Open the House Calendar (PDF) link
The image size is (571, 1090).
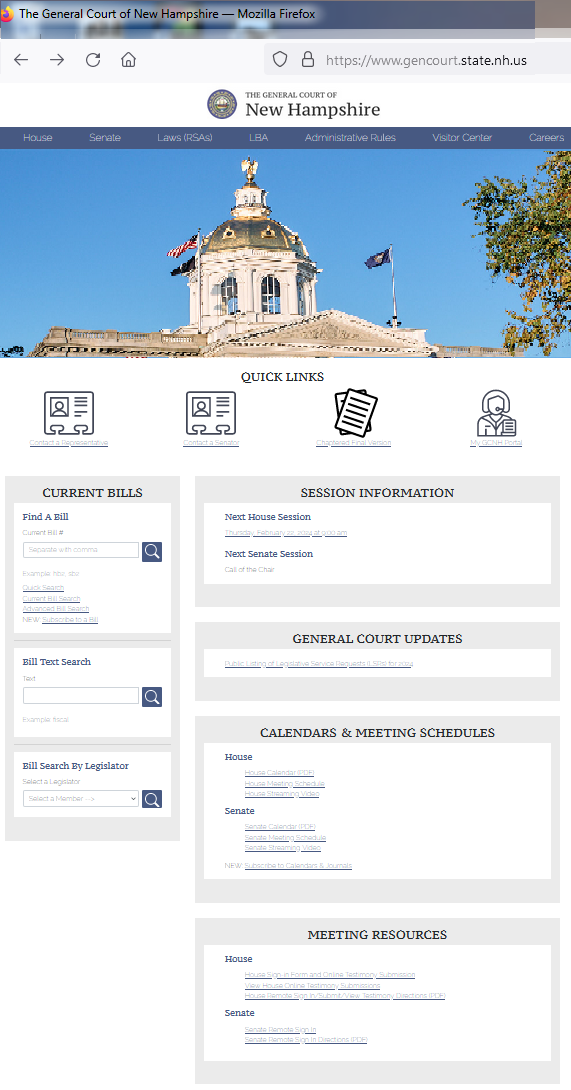[280, 773]
